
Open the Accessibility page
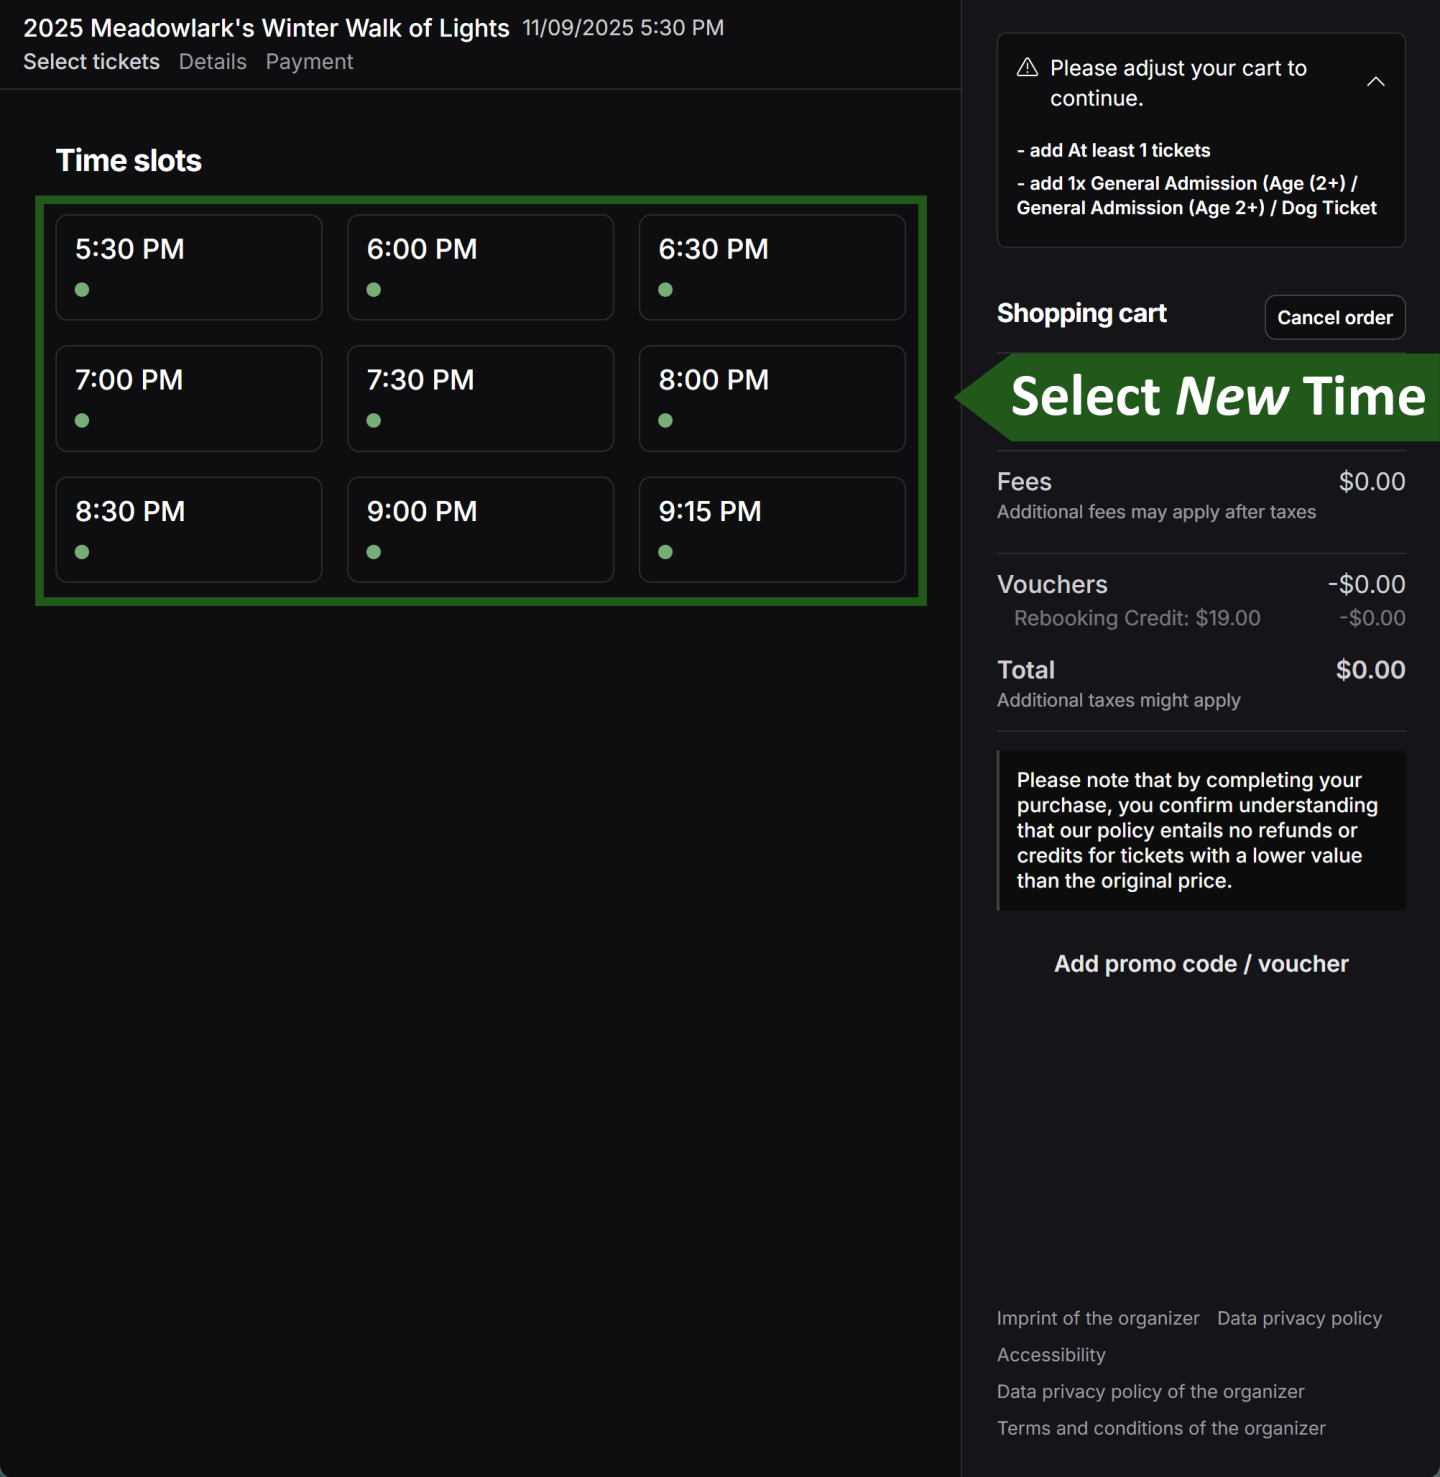(x=1051, y=1354)
